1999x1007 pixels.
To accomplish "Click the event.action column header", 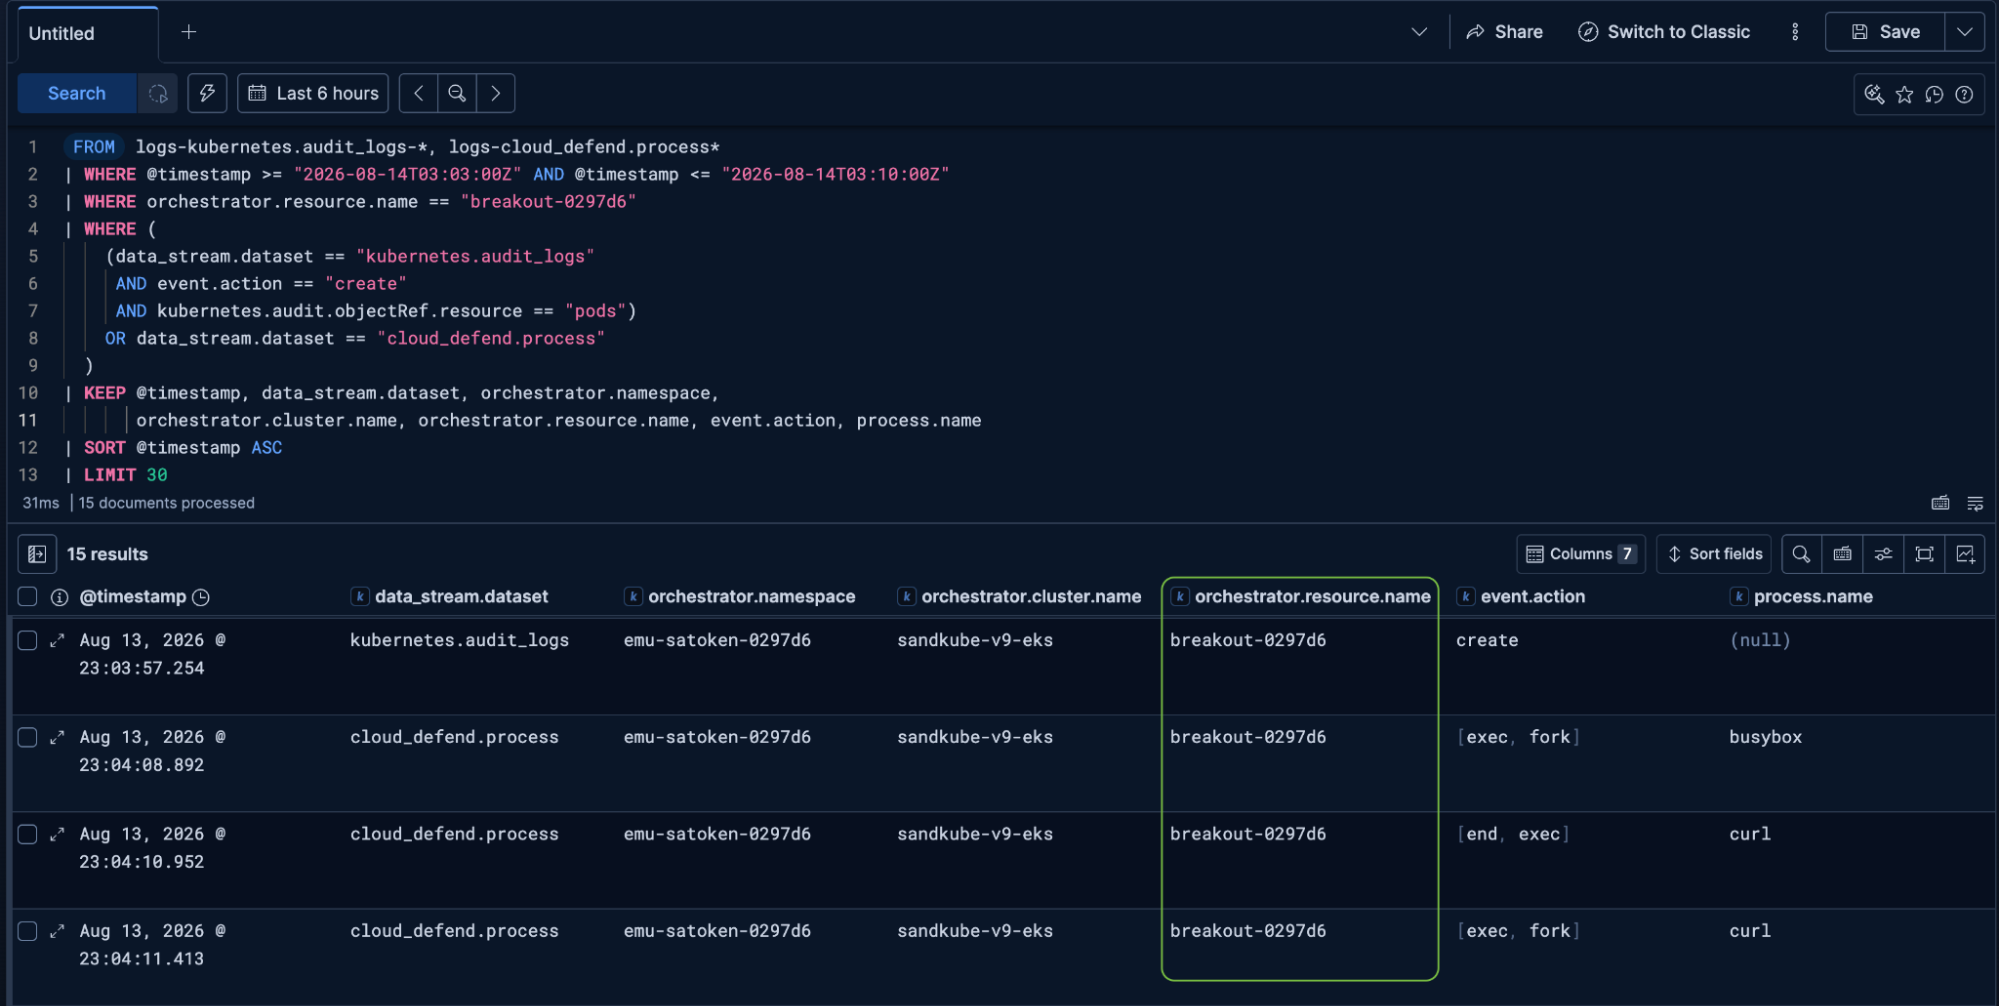I will click(x=1532, y=597).
